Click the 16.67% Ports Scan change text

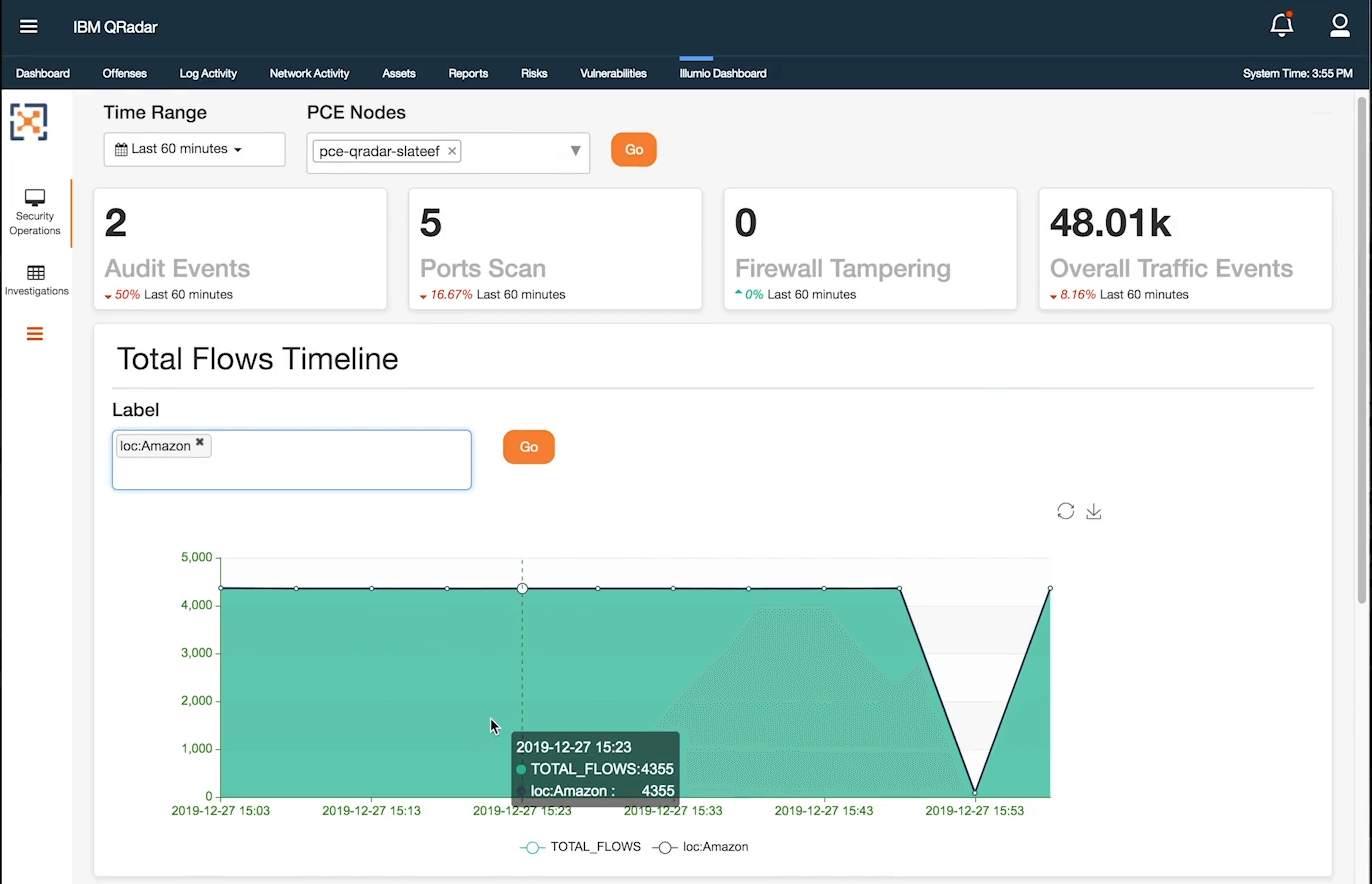click(x=451, y=295)
